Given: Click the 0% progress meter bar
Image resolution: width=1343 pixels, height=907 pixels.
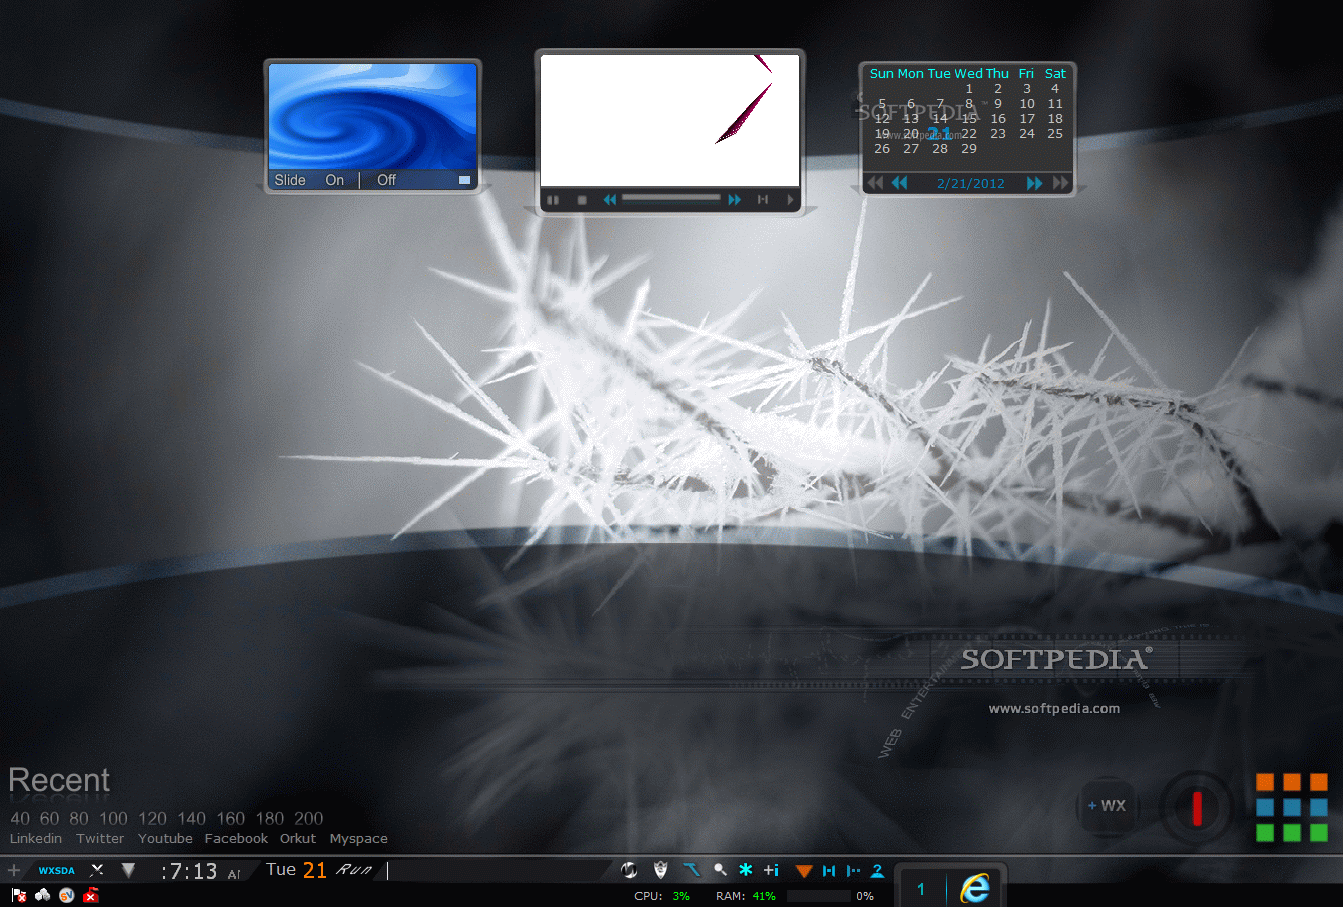Looking at the screenshot, I should 819,896.
